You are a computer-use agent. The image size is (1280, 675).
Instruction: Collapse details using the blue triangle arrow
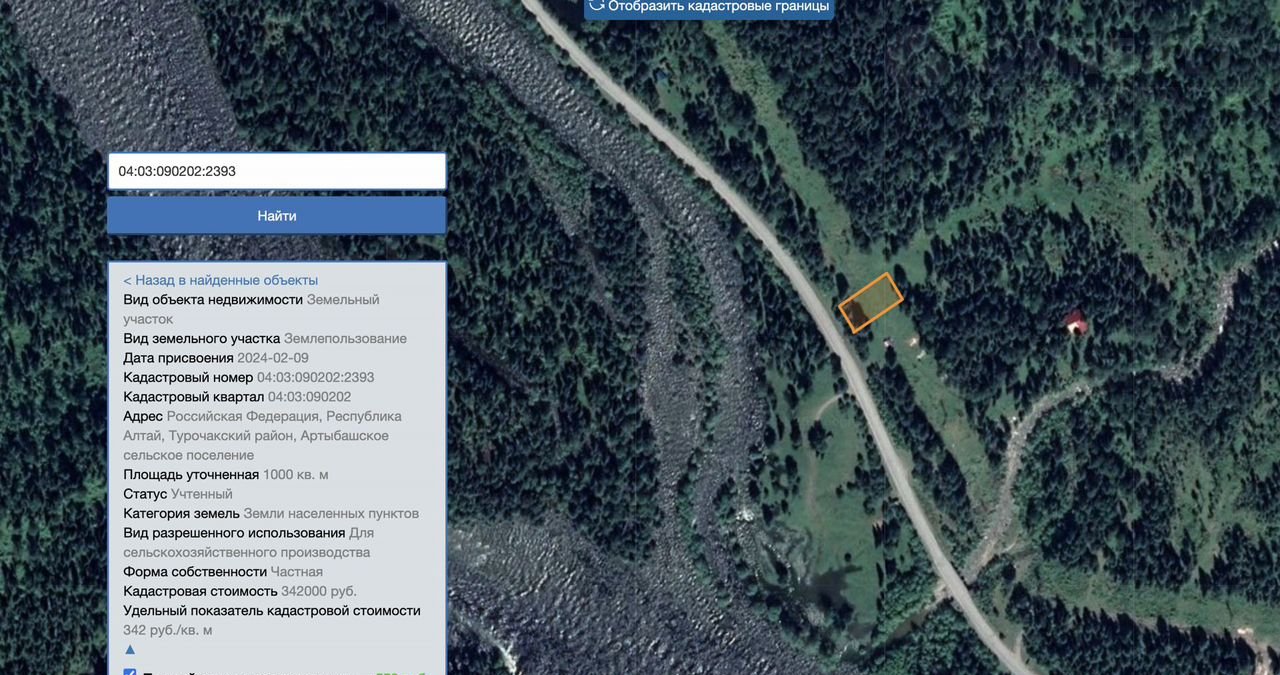tap(130, 649)
